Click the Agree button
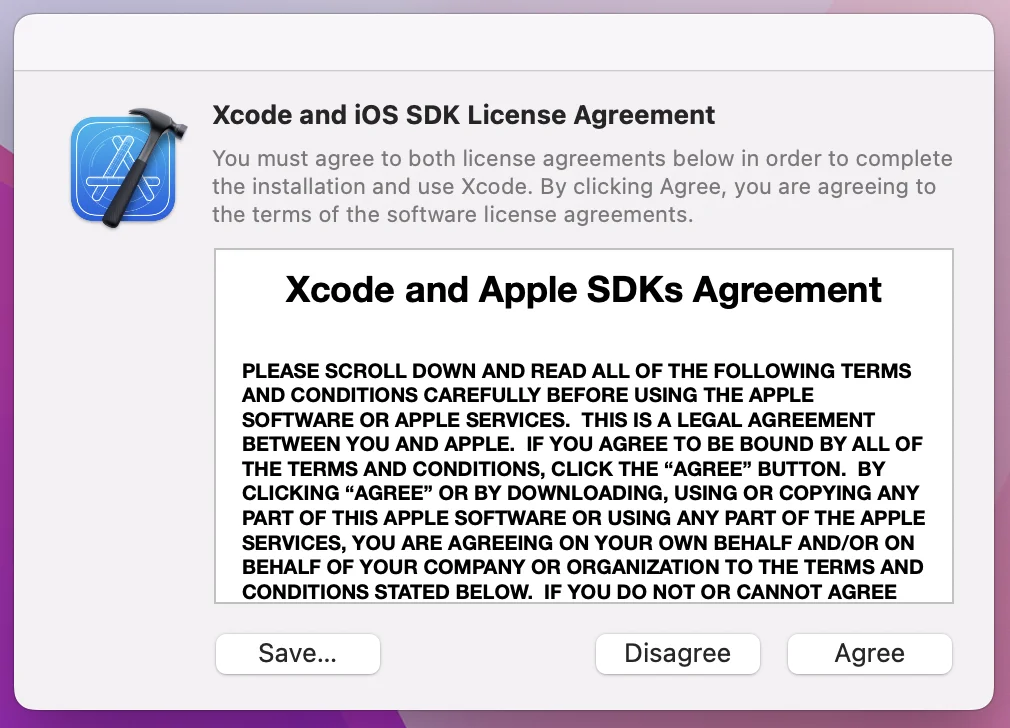 point(869,654)
